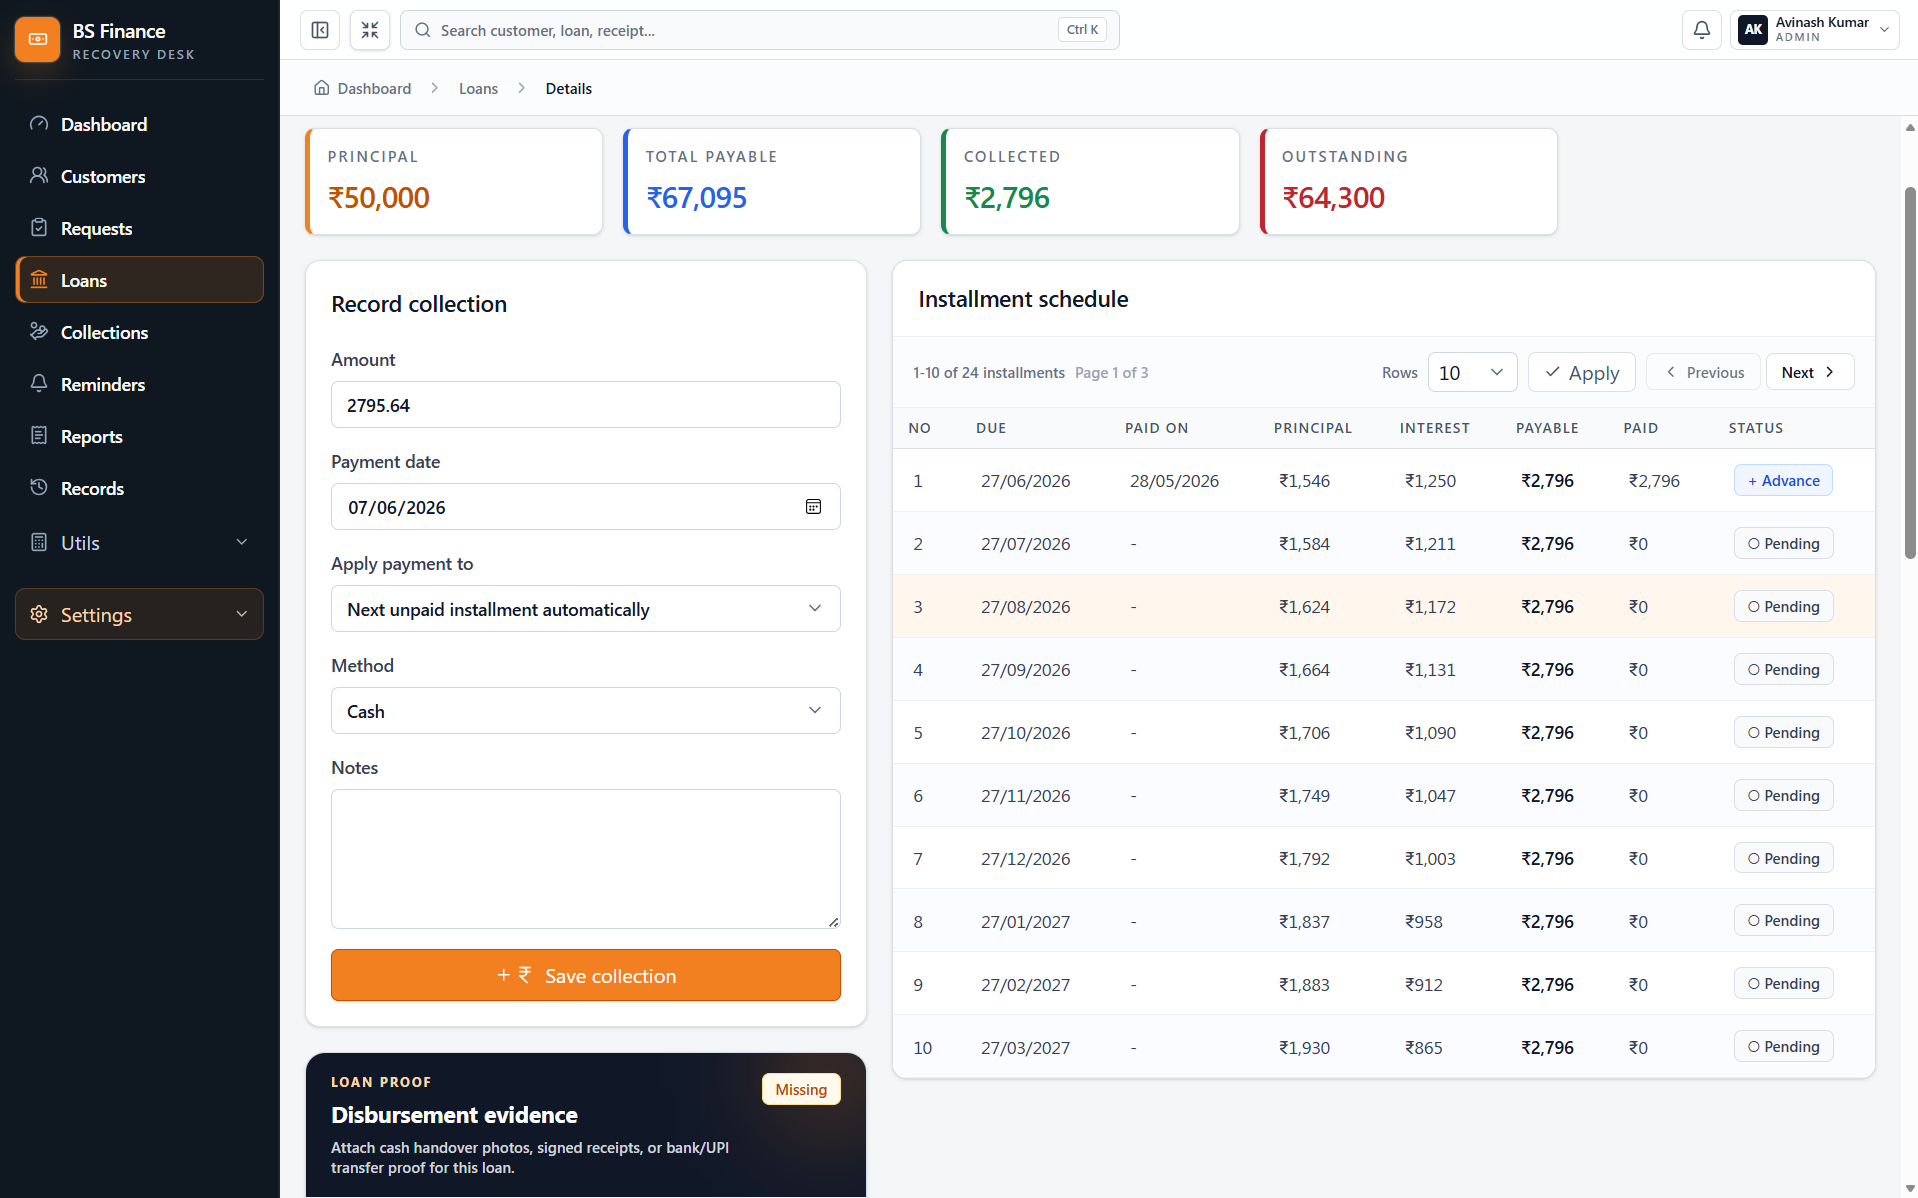Click the Outstanding ₹64,300 card
The height and width of the screenshot is (1198, 1918).
pyautogui.click(x=1408, y=181)
